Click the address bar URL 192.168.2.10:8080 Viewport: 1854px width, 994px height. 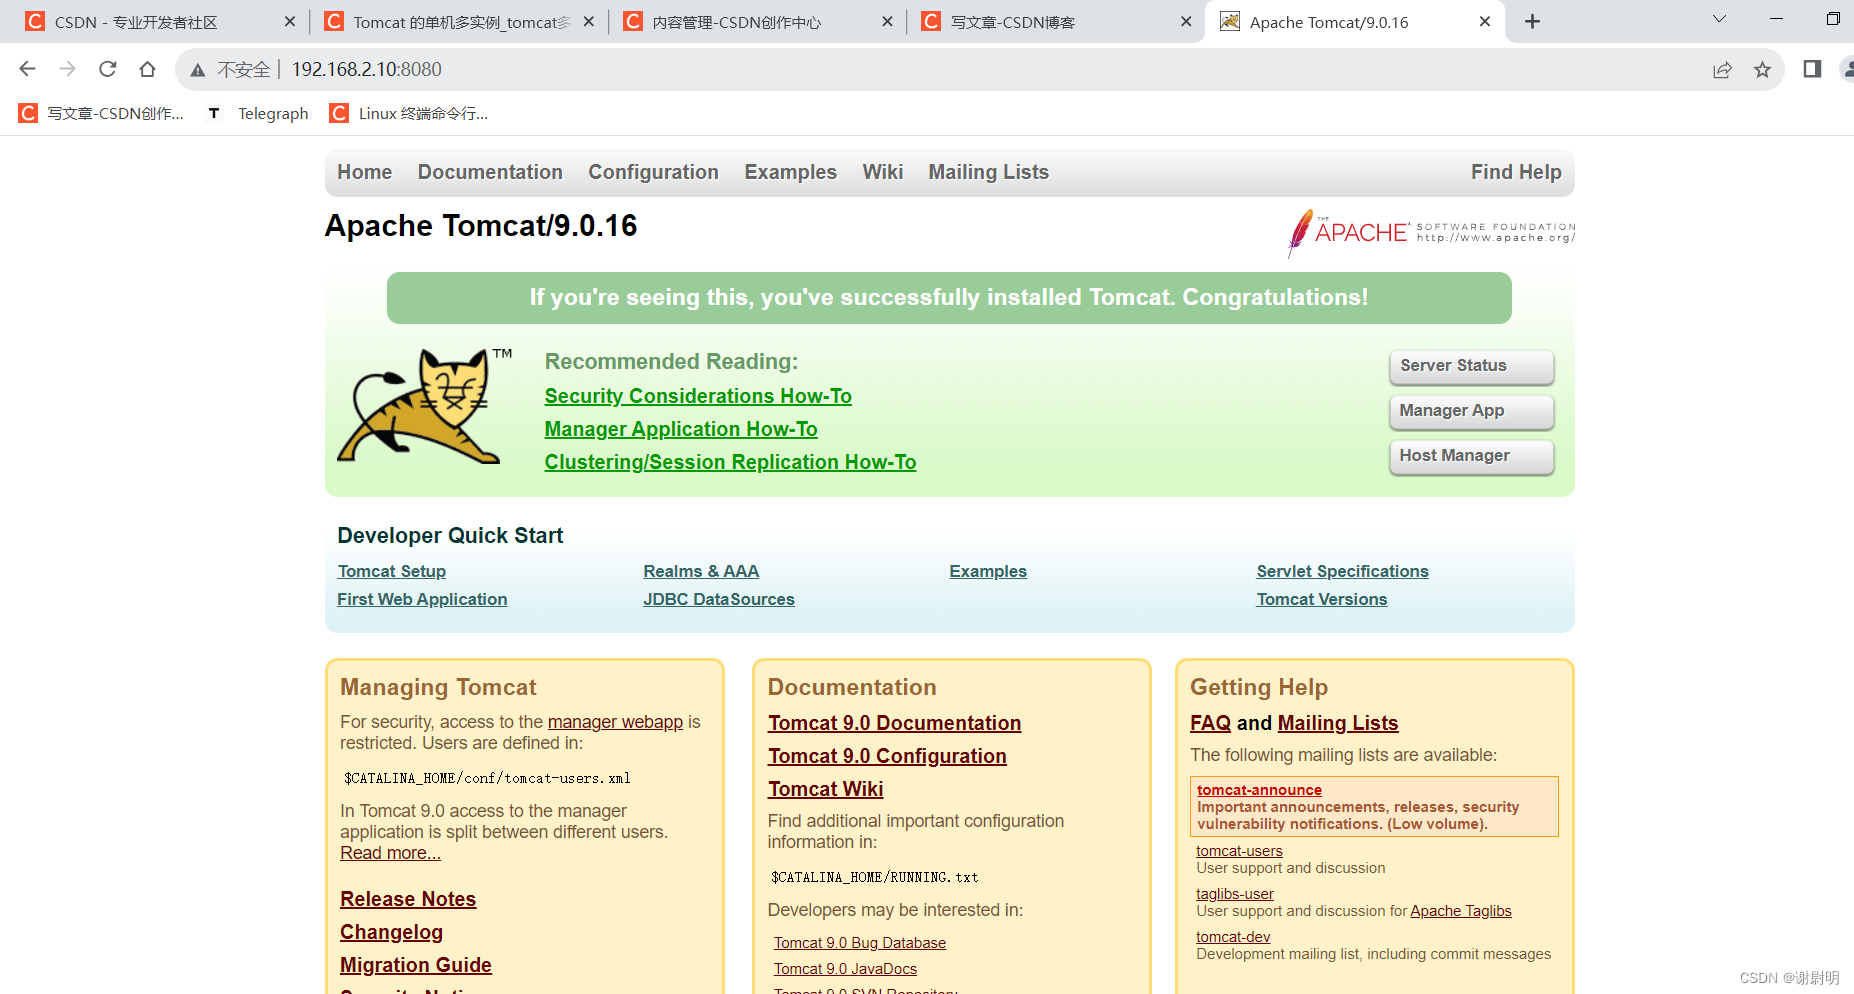click(367, 69)
